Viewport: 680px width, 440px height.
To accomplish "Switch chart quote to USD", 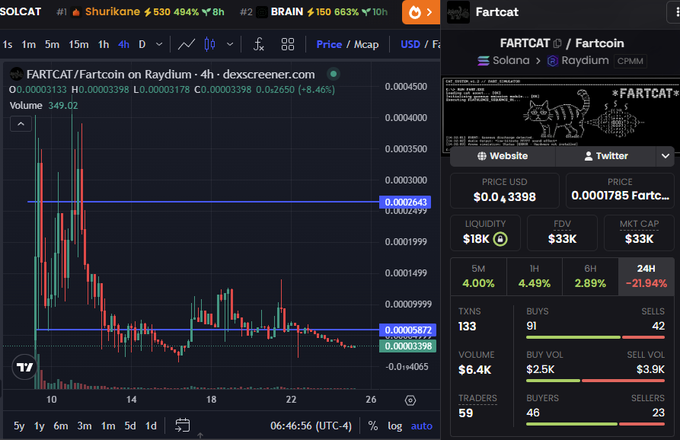I will (x=410, y=44).
